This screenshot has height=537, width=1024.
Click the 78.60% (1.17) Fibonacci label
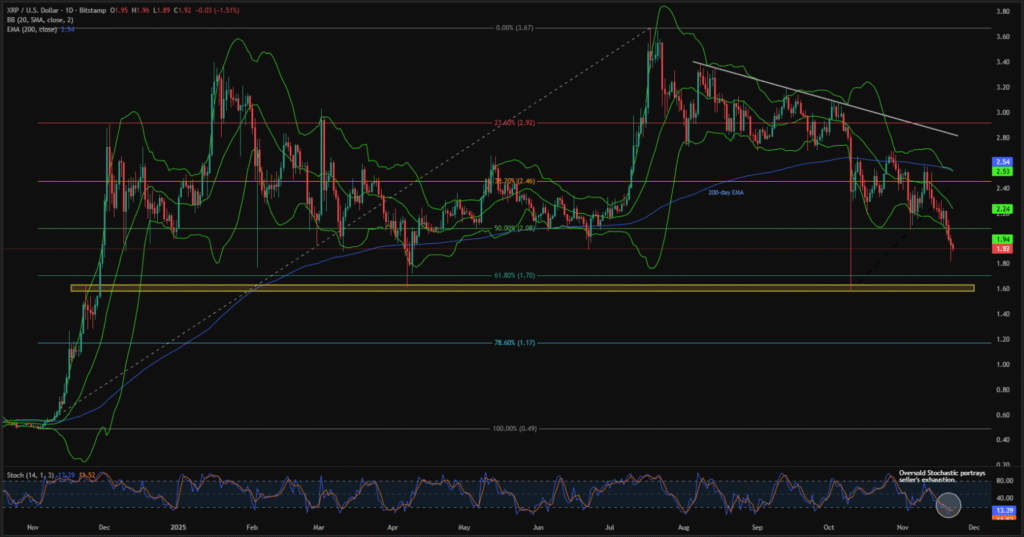(x=515, y=342)
